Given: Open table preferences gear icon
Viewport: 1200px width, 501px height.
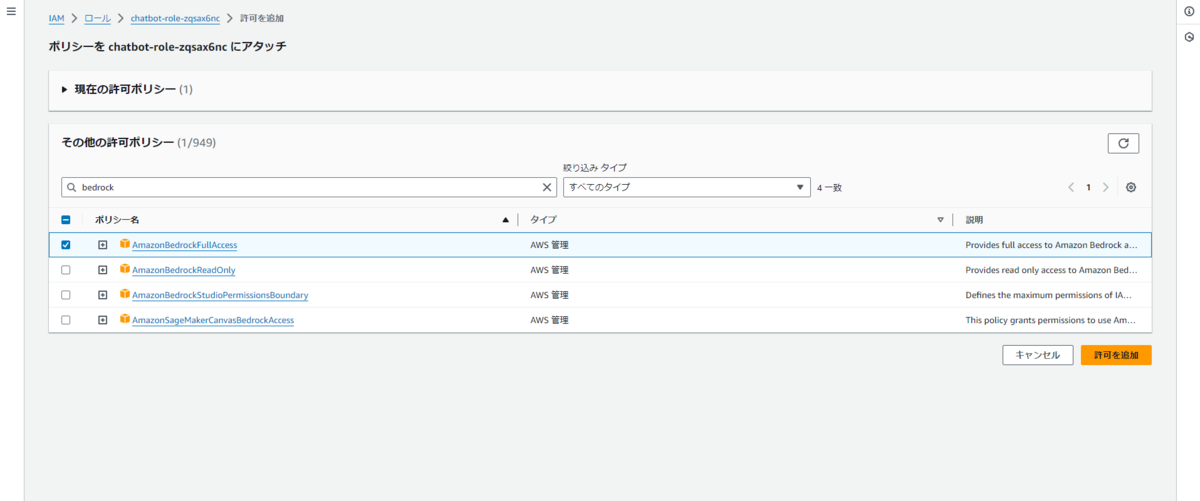Looking at the screenshot, I should point(1131,187).
